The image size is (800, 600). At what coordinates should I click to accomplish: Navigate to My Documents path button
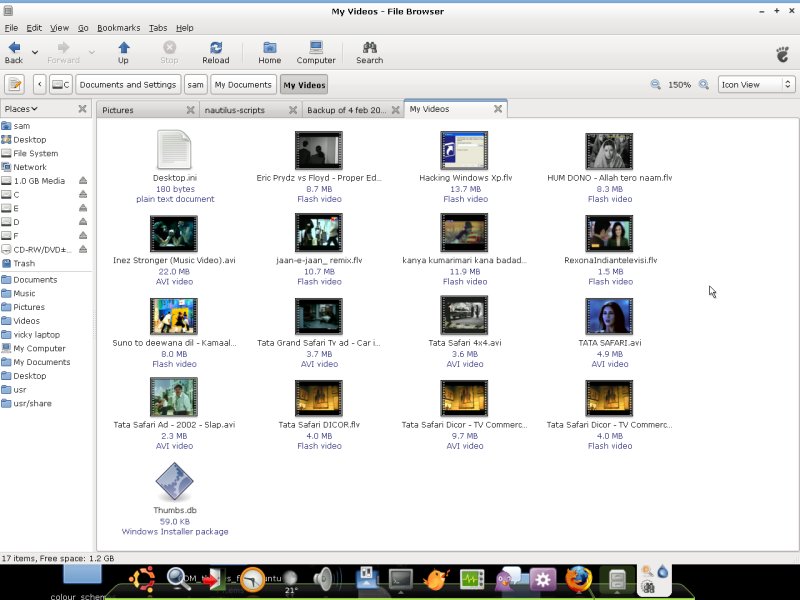coord(243,85)
